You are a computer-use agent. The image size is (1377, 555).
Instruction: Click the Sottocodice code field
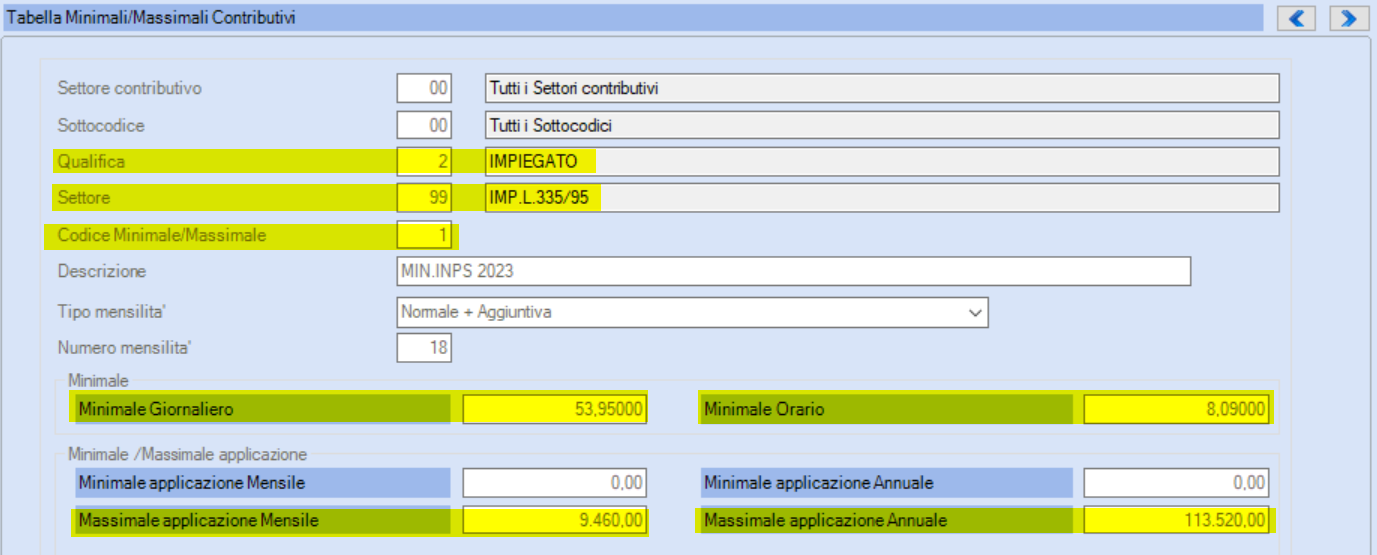[x=425, y=126]
